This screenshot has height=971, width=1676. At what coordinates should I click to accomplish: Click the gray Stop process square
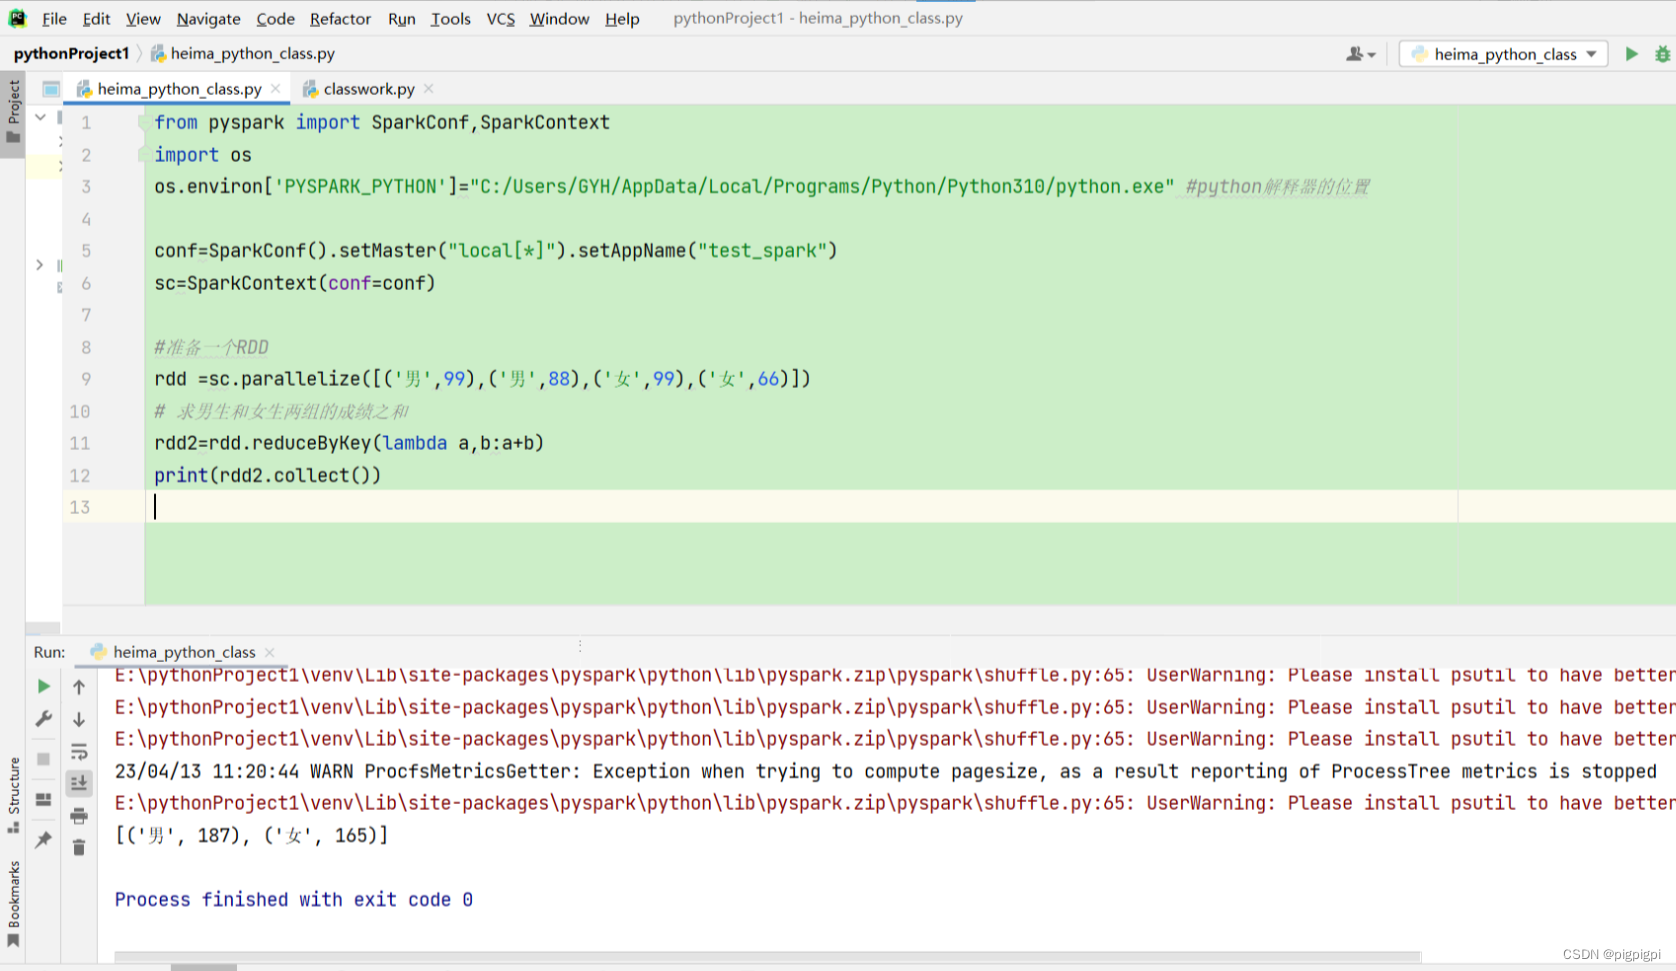43,759
